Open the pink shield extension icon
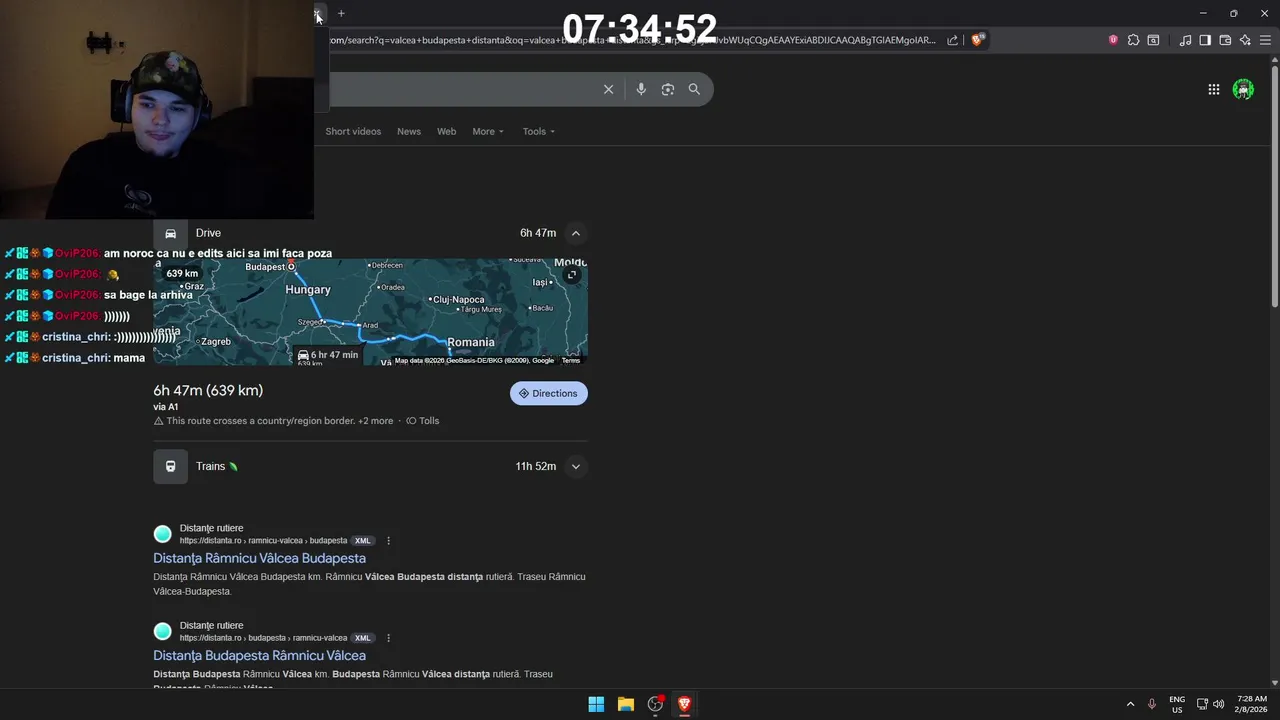The height and width of the screenshot is (720, 1280). (1113, 40)
